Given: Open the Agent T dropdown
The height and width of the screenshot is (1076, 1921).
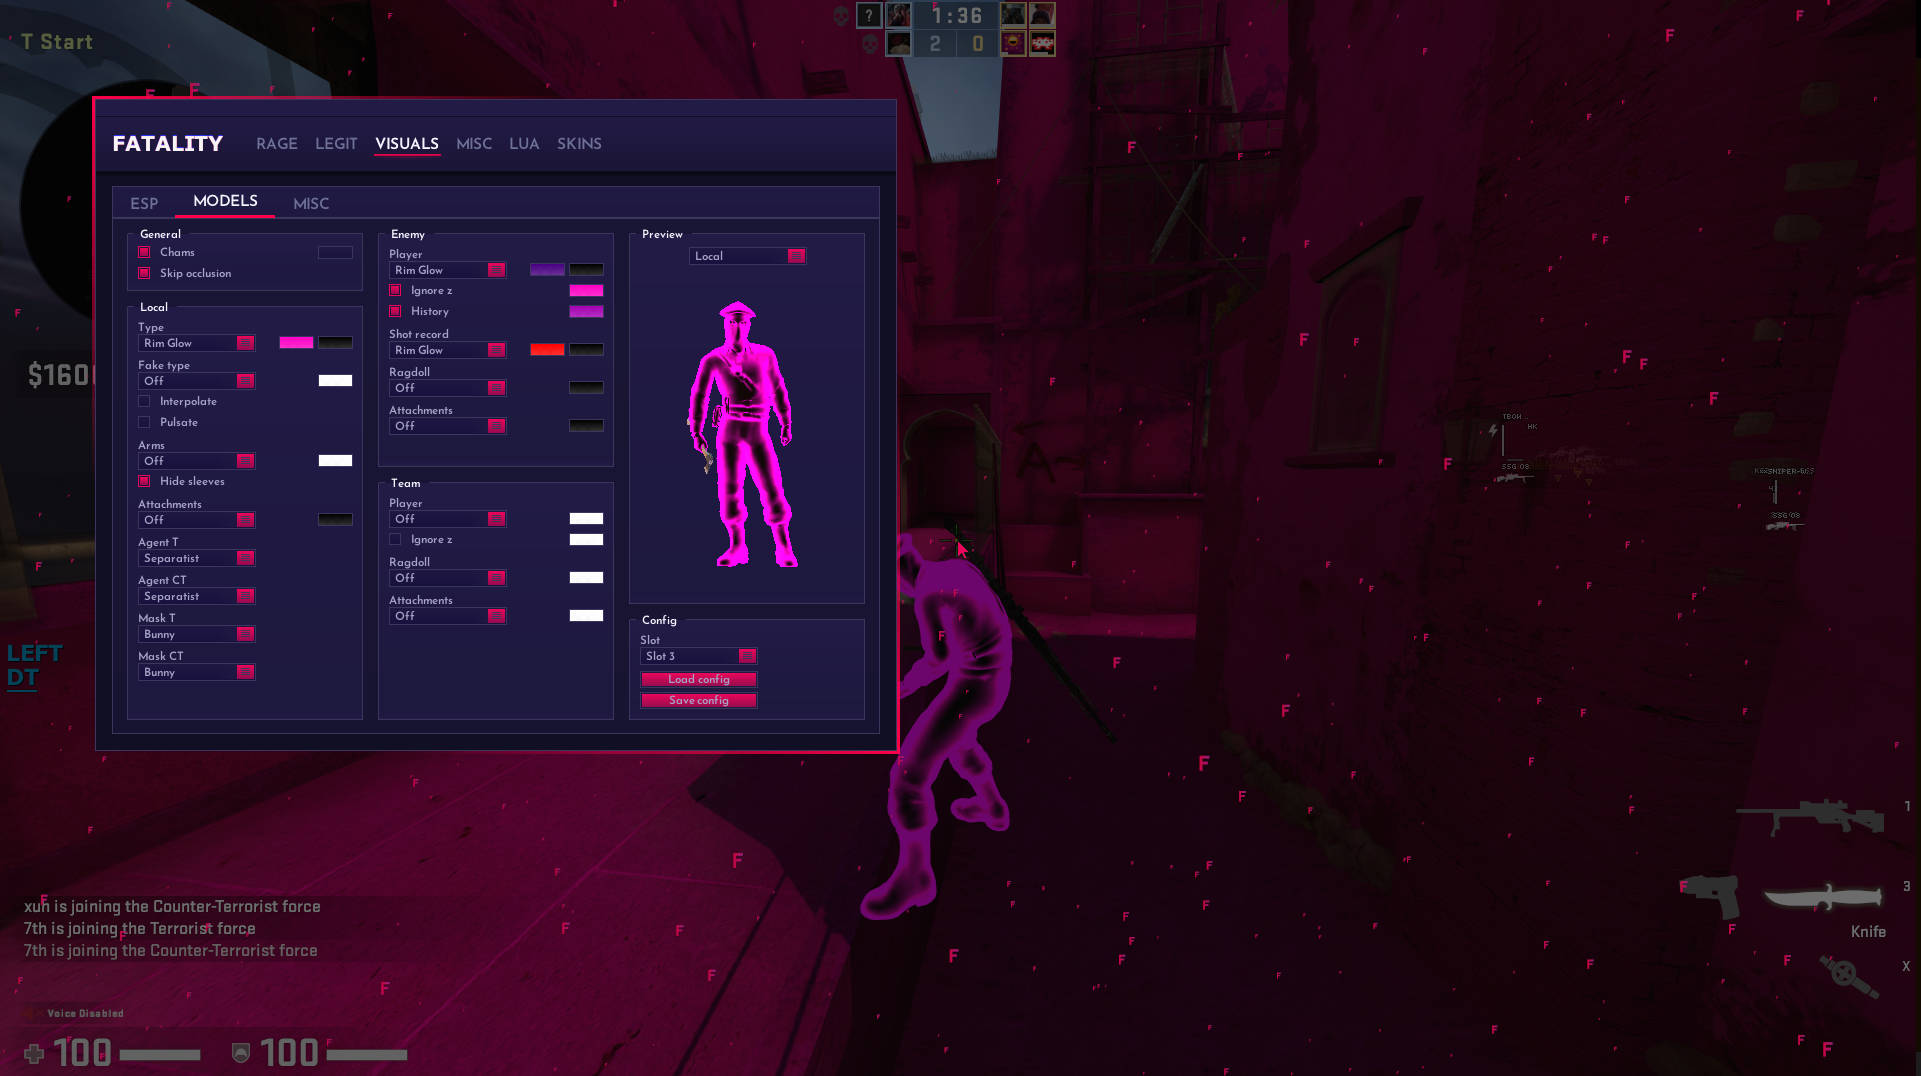Looking at the screenshot, I should pyautogui.click(x=197, y=558).
